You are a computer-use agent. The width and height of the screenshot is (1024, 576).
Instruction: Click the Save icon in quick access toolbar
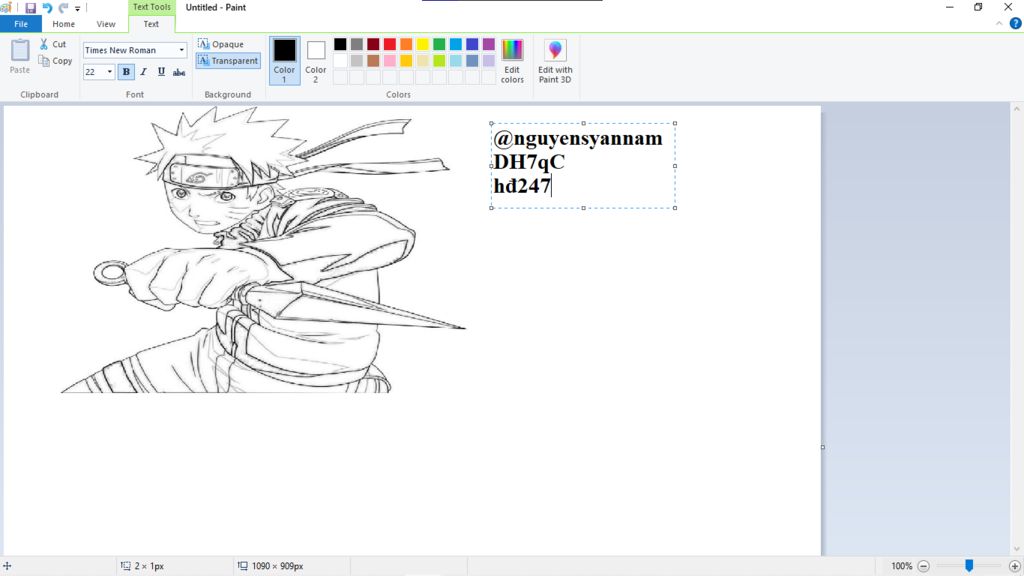(30, 8)
